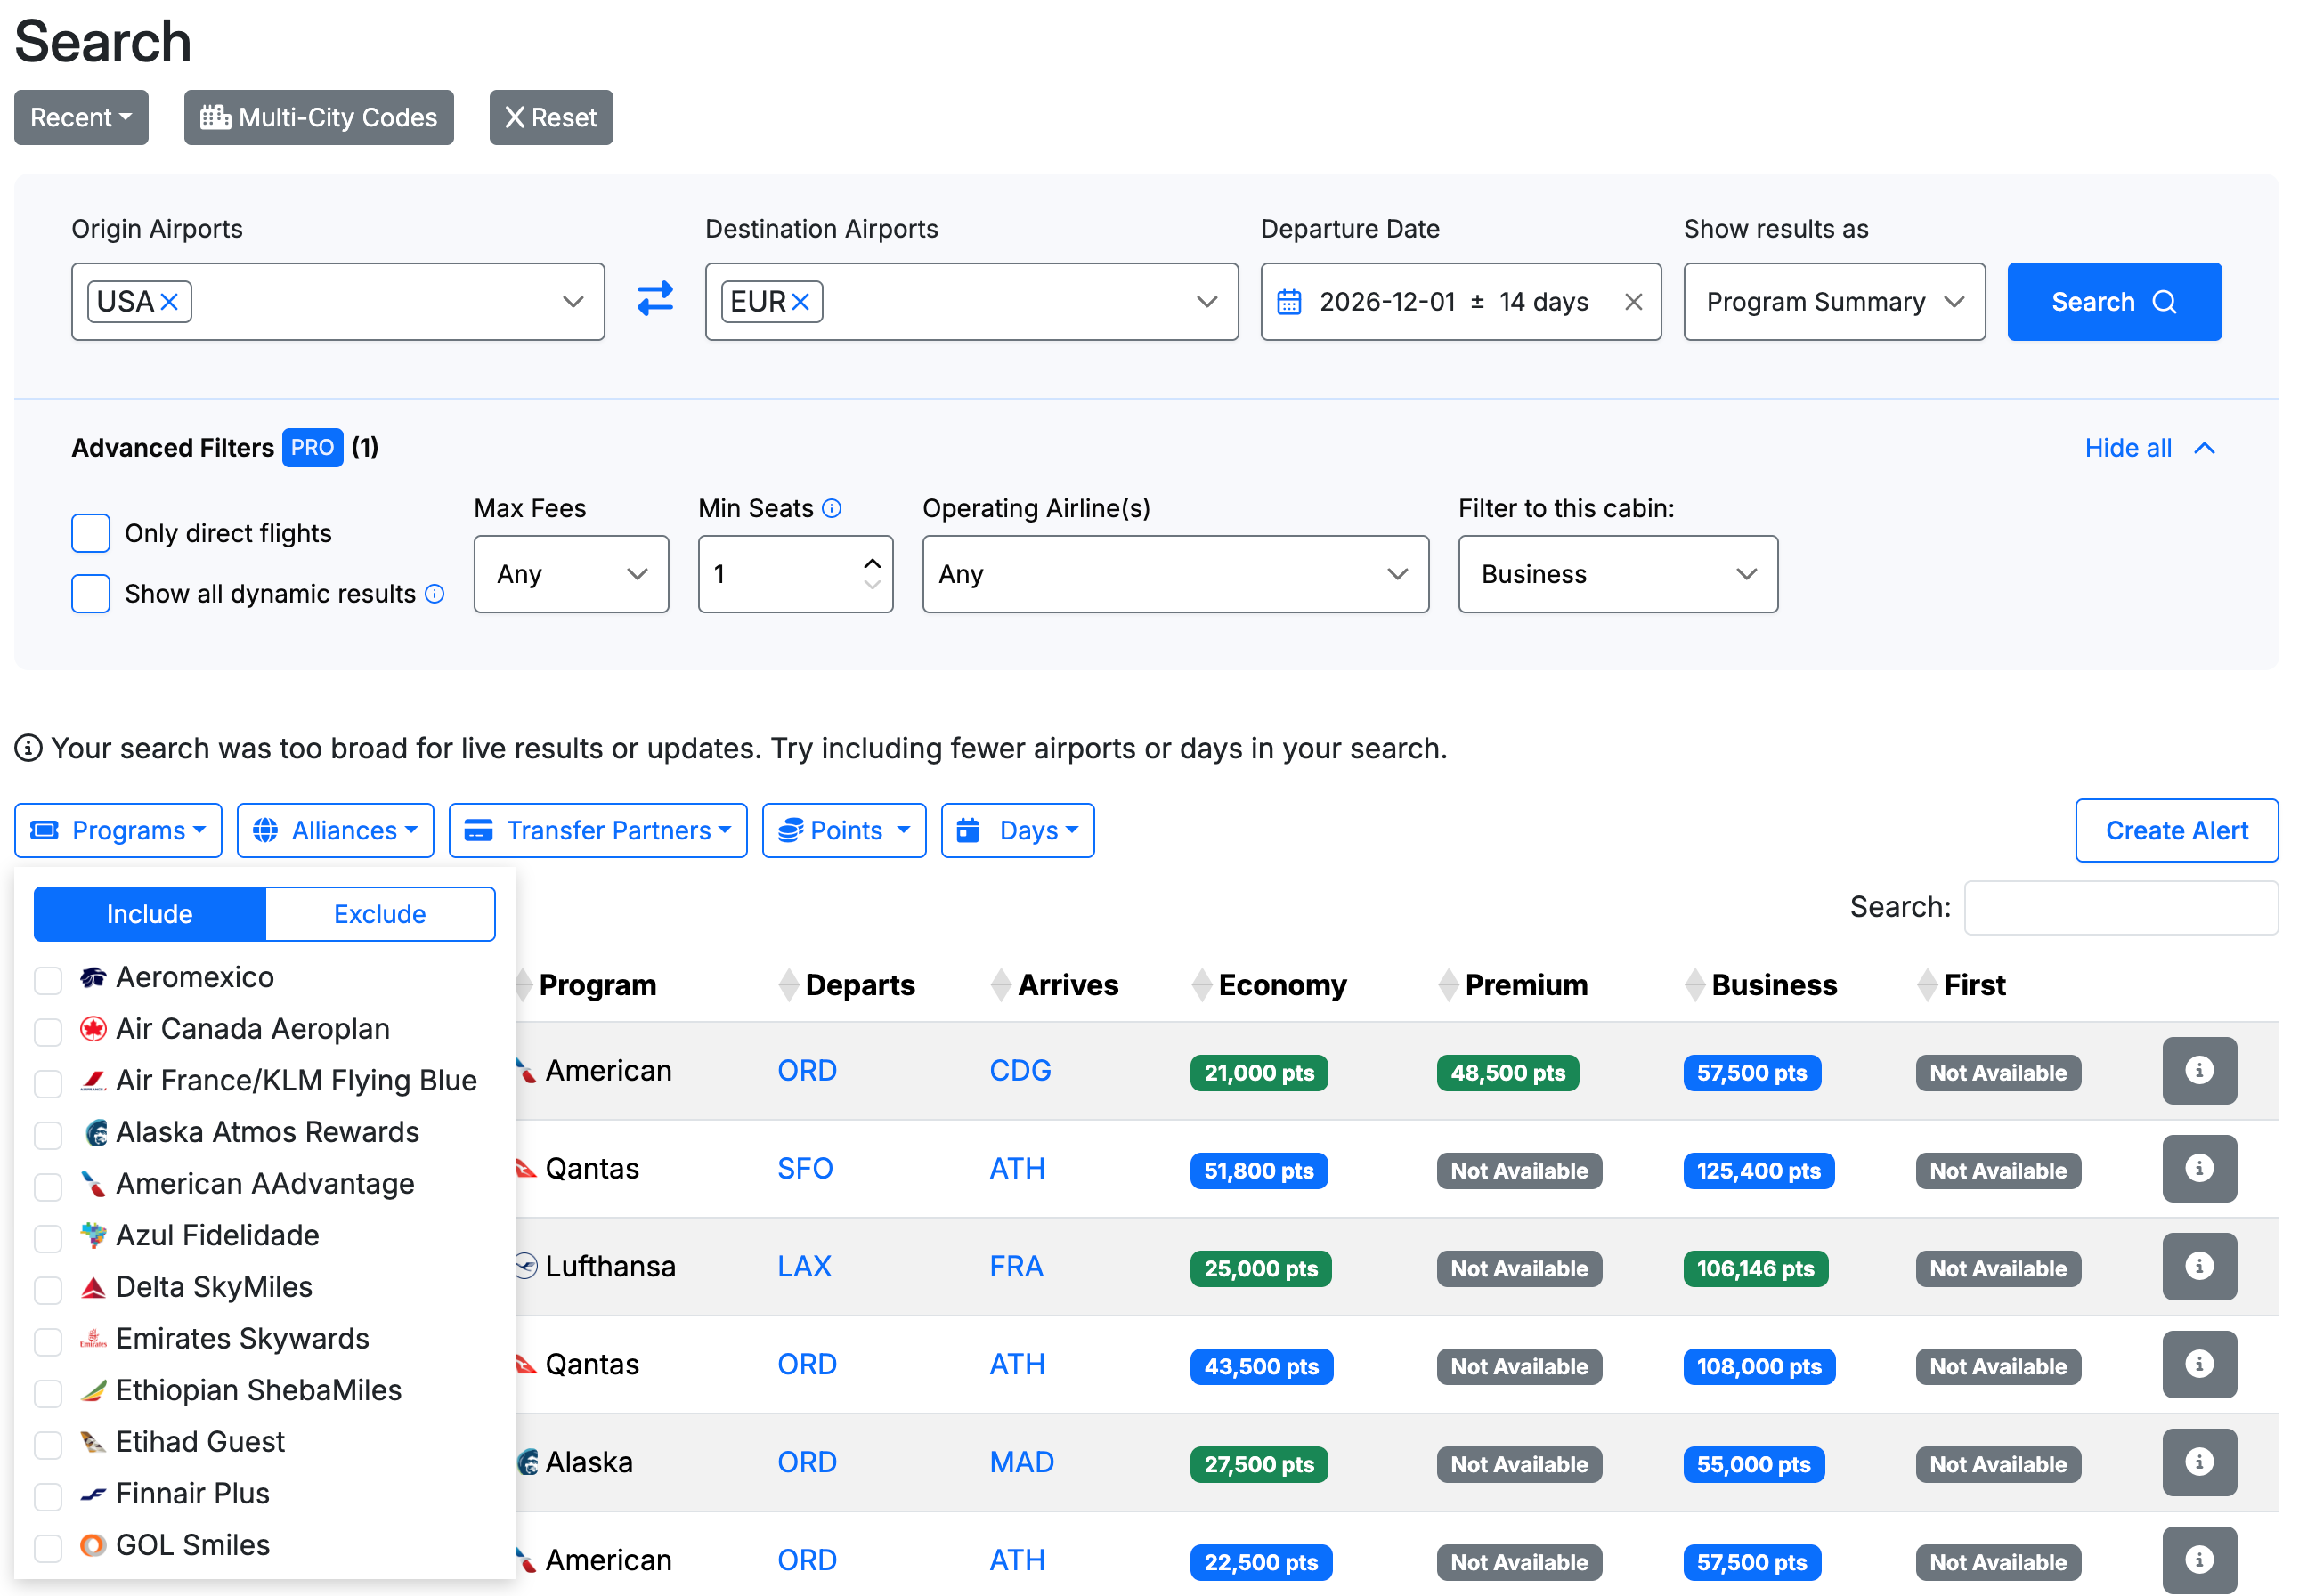Open info for the American ORD-CDG row

click(2198, 1071)
